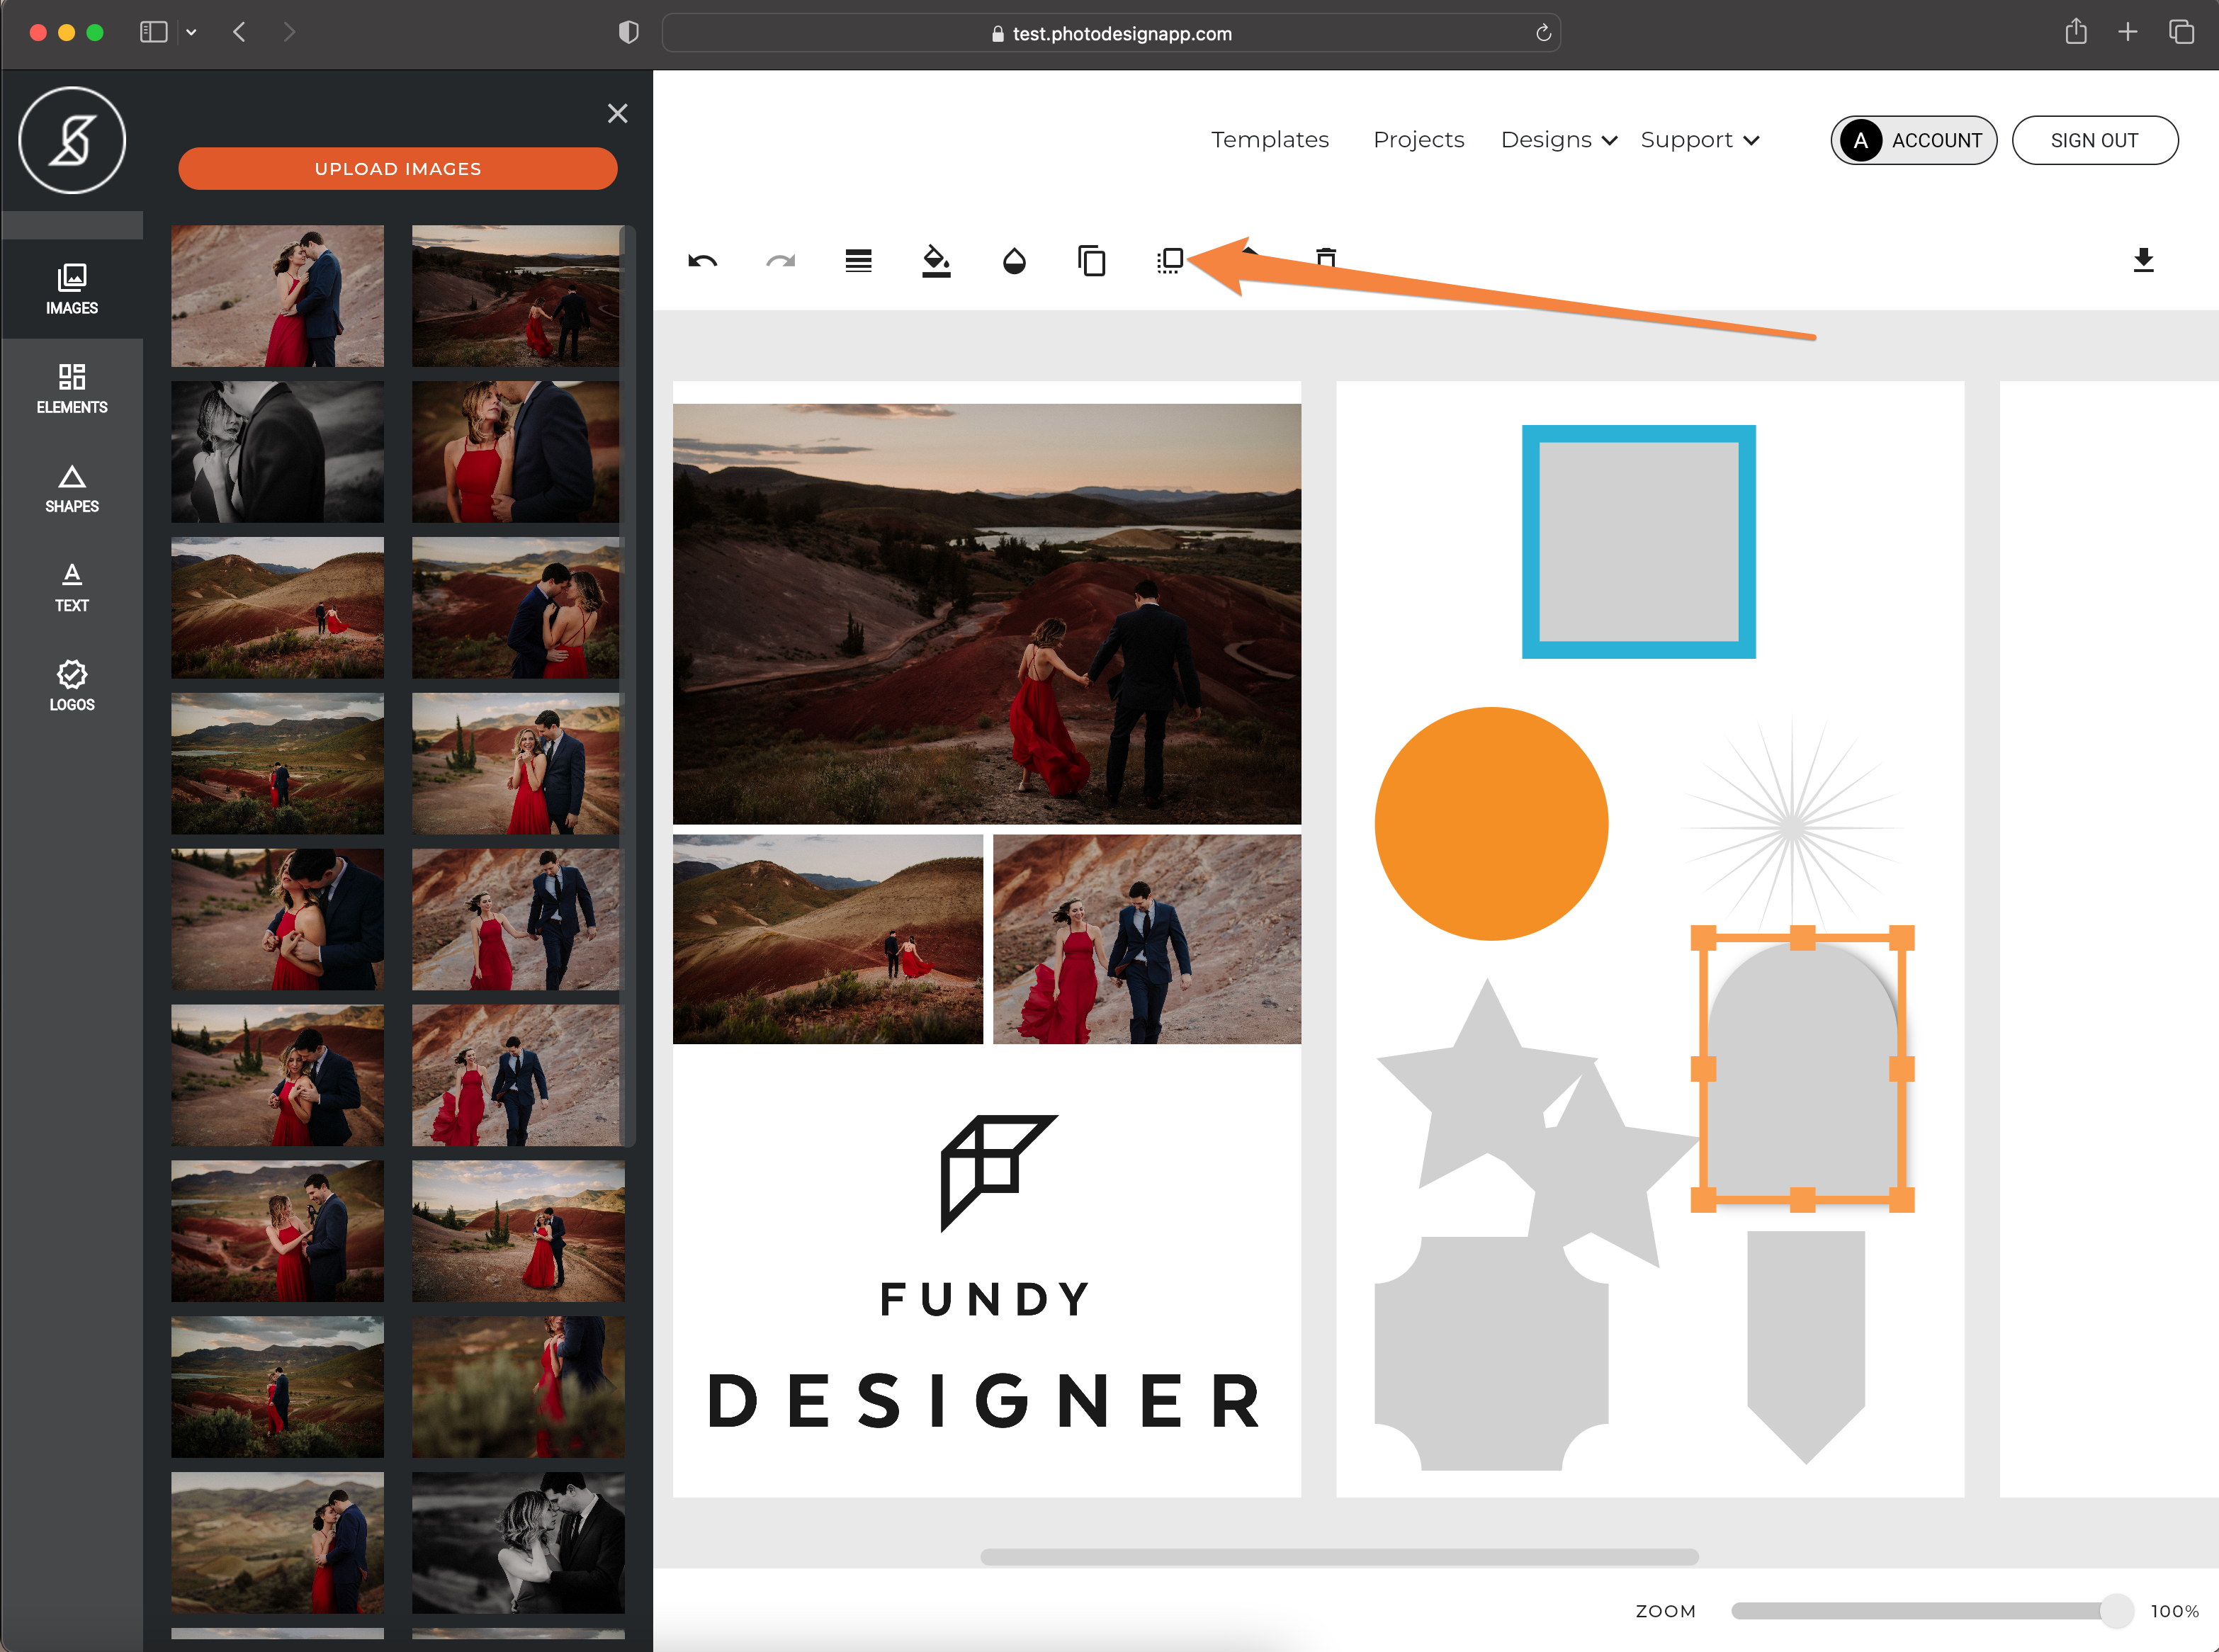Screen dimensions: 2219x1652
Task: Click the trash delete icon
Action: pyautogui.click(x=1326, y=258)
